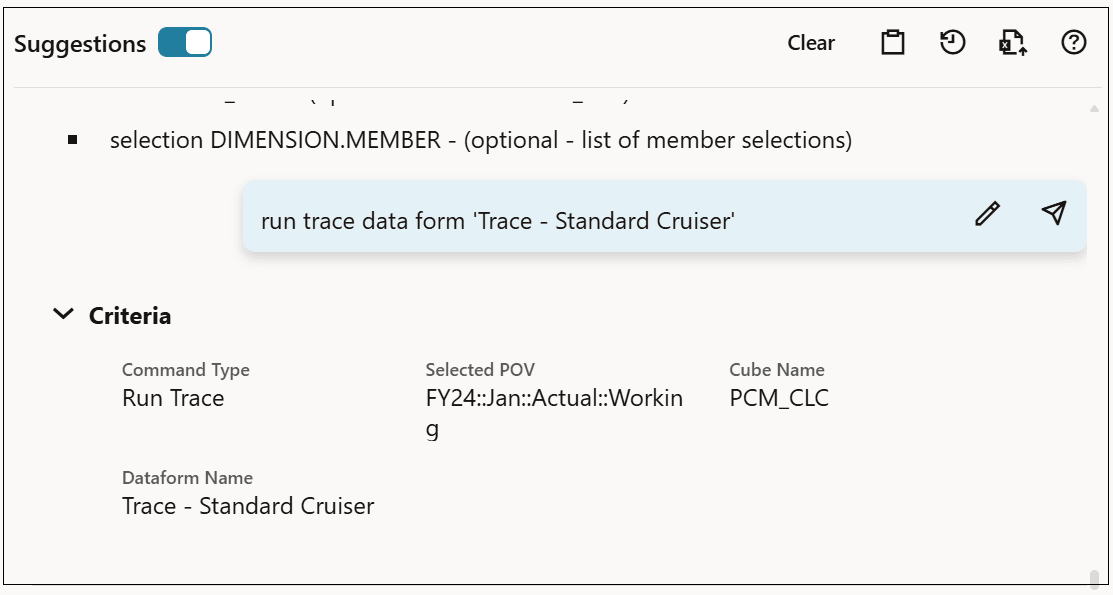Copy the chat using the clipboard icon
The width and height of the screenshot is (1113, 595).
[x=892, y=42]
